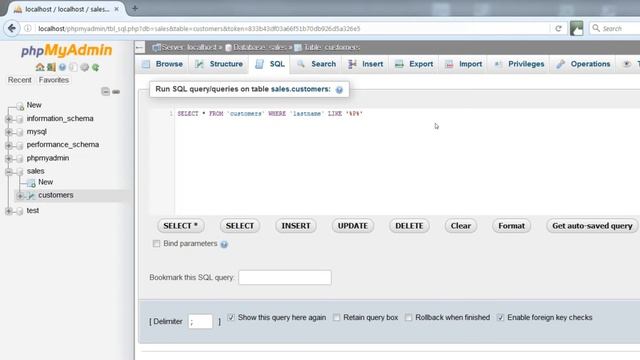Select the SQL tab
Screen dimensions: 640x360
[x=270, y=64]
